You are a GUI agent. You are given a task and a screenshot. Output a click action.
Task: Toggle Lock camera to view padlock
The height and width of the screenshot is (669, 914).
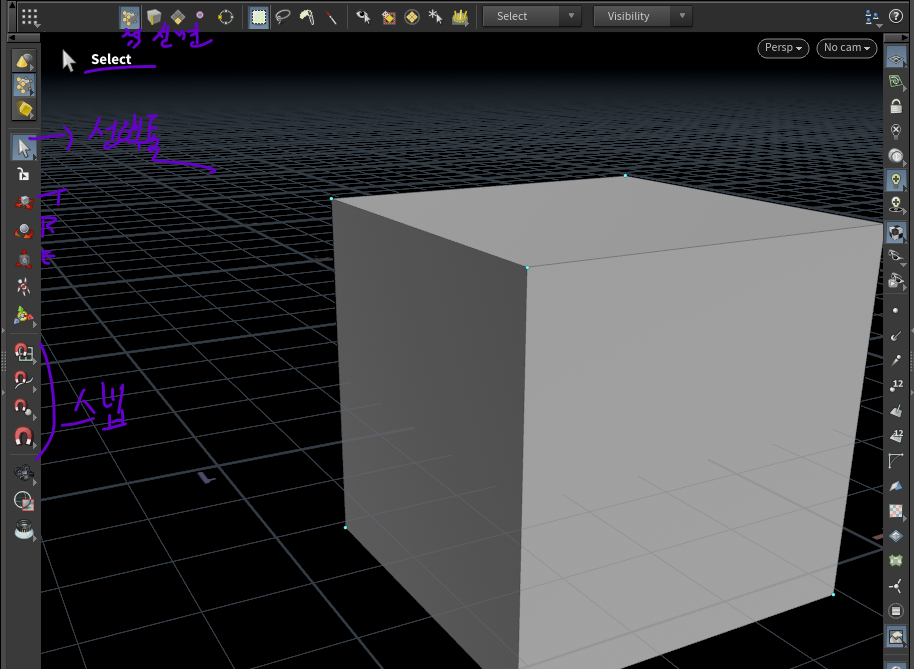pos(896,106)
